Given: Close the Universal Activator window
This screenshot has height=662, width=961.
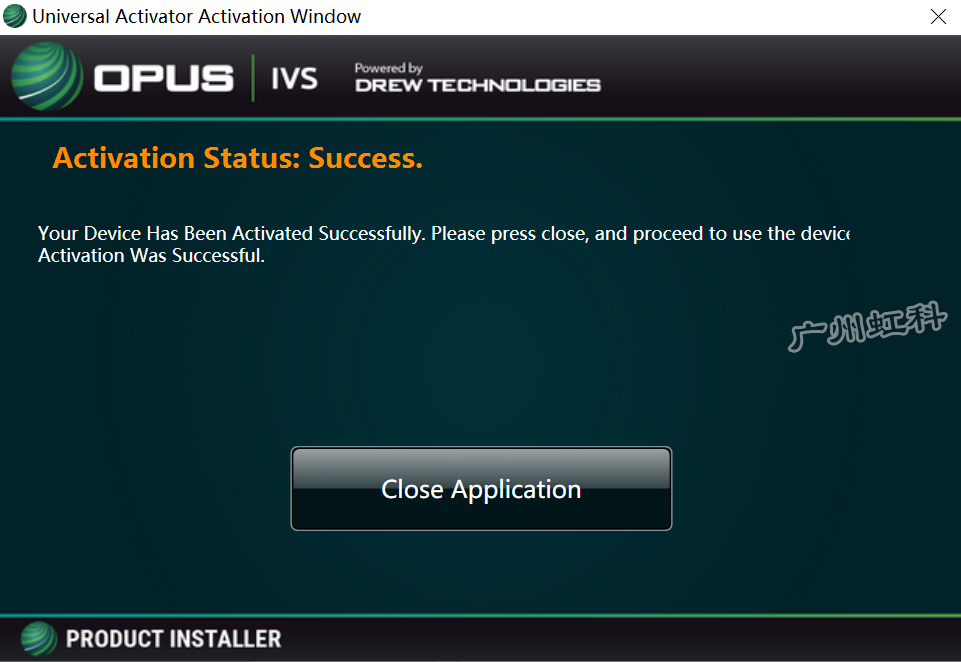Looking at the screenshot, I should pos(938,17).
